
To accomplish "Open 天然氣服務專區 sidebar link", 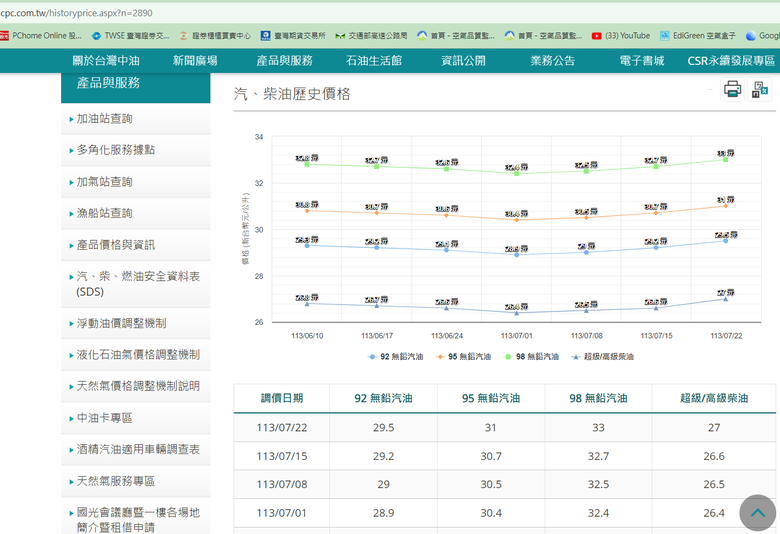I will tap(135, 481).
